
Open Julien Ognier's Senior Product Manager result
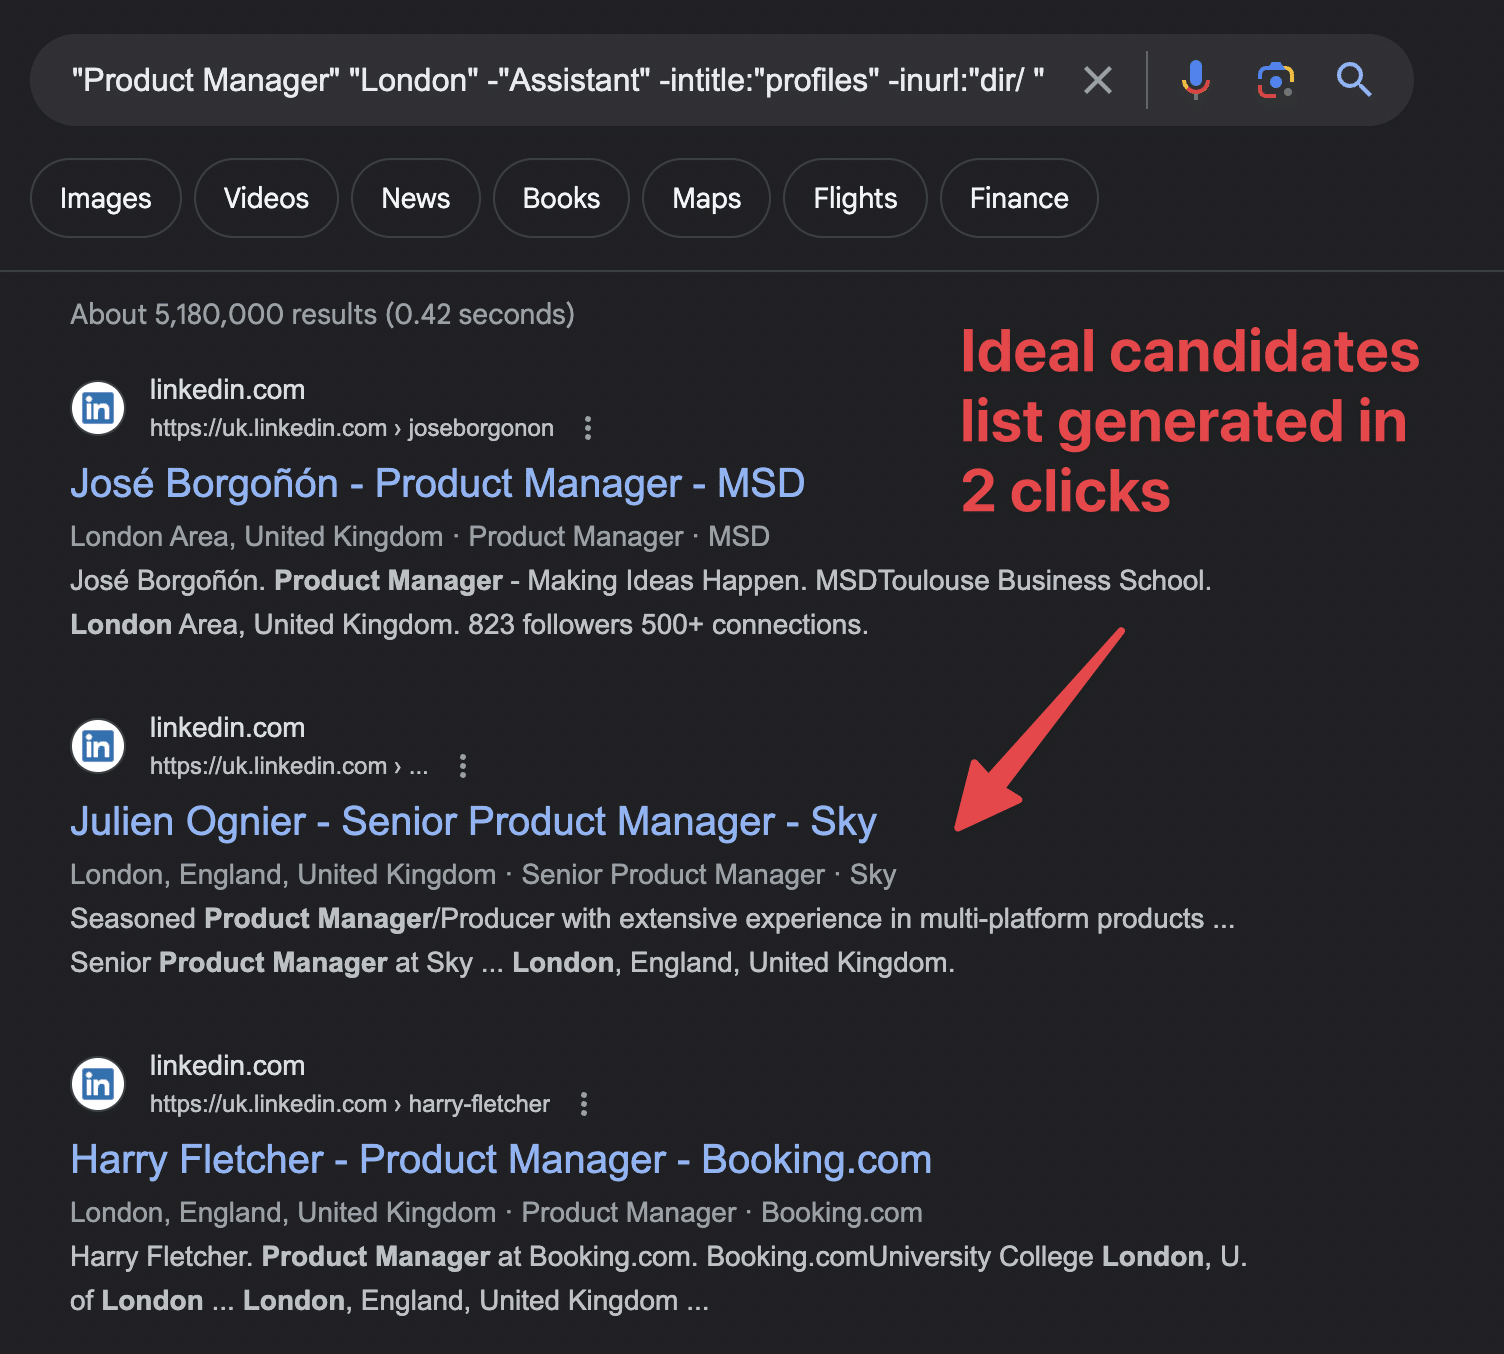(472, 821)
